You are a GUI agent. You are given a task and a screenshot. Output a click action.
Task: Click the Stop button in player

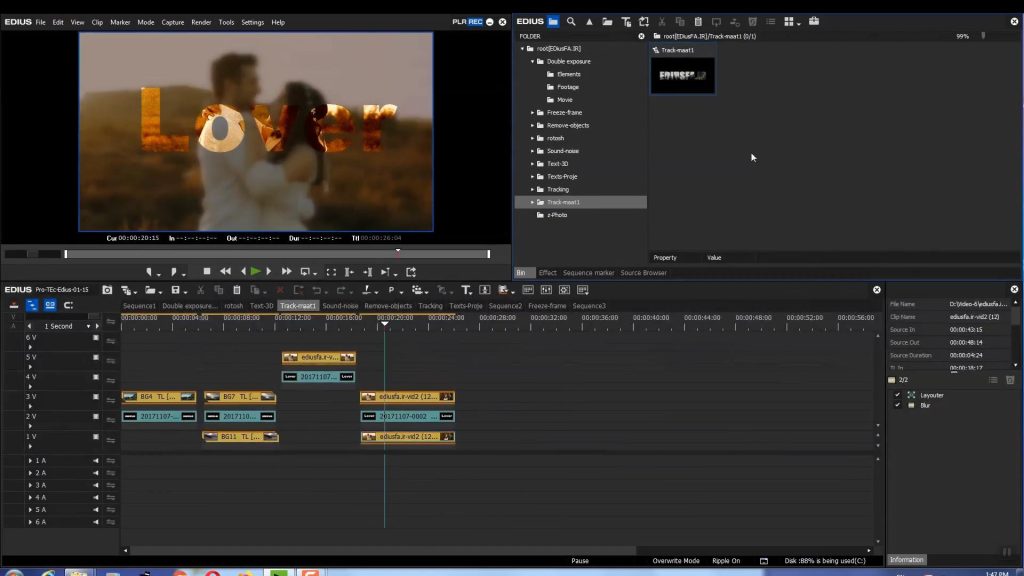[x=207, y=272]
